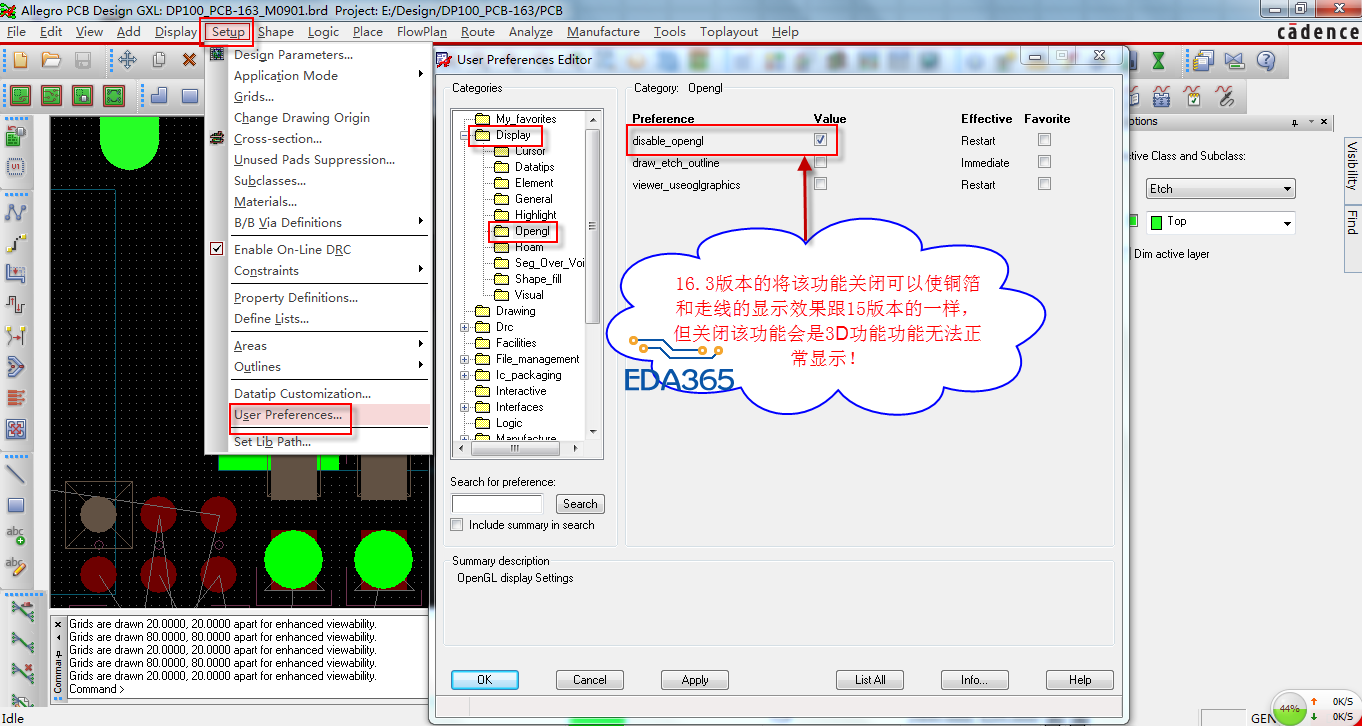This screenshot has width=1362, height=726.
Task: Click the green Top layer color swatch
Action: (1157, 222)
